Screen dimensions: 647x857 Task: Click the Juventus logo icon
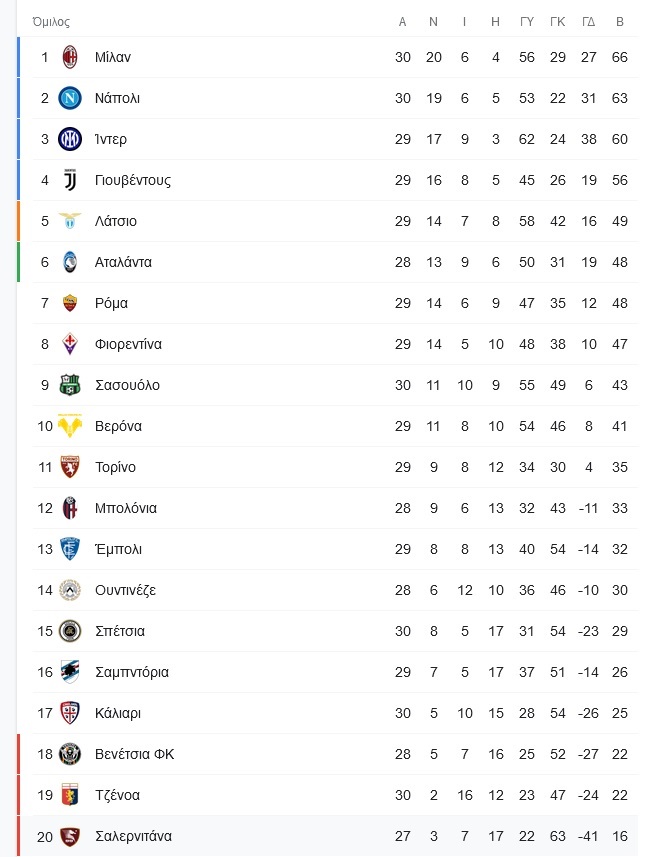click(70, 180)
